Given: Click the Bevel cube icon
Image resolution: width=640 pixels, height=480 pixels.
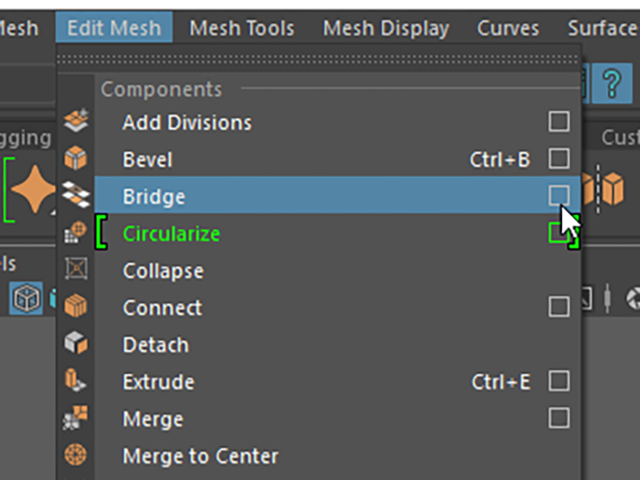Looking at the screenshot, I should (x=76, y=158).
